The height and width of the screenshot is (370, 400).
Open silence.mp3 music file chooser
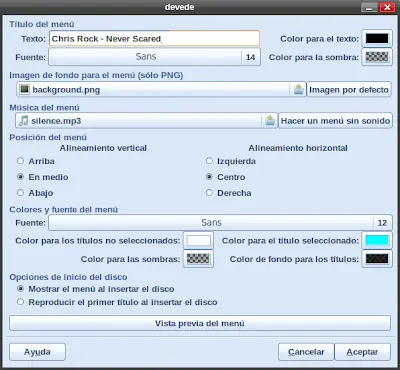pyautogui.click(x=146, y=120)
